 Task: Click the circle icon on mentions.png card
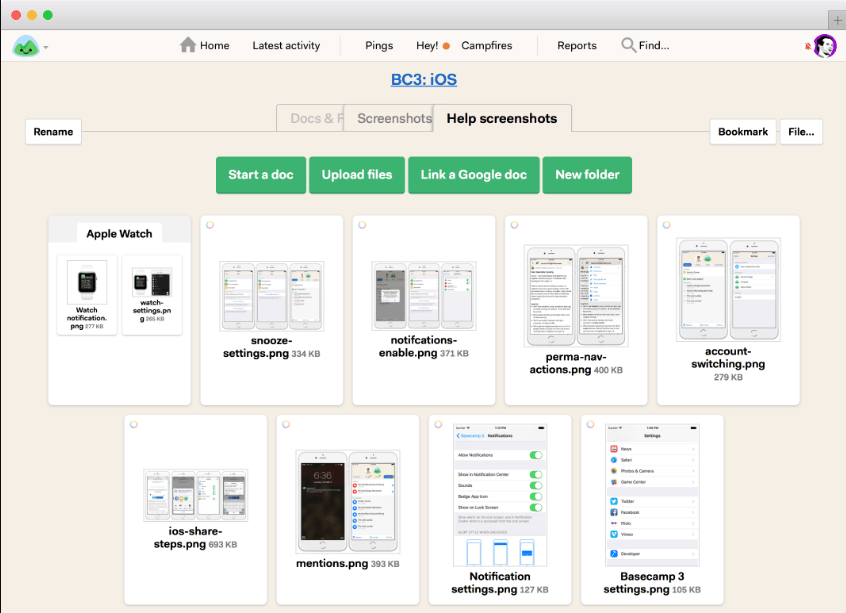pos(286,425)
